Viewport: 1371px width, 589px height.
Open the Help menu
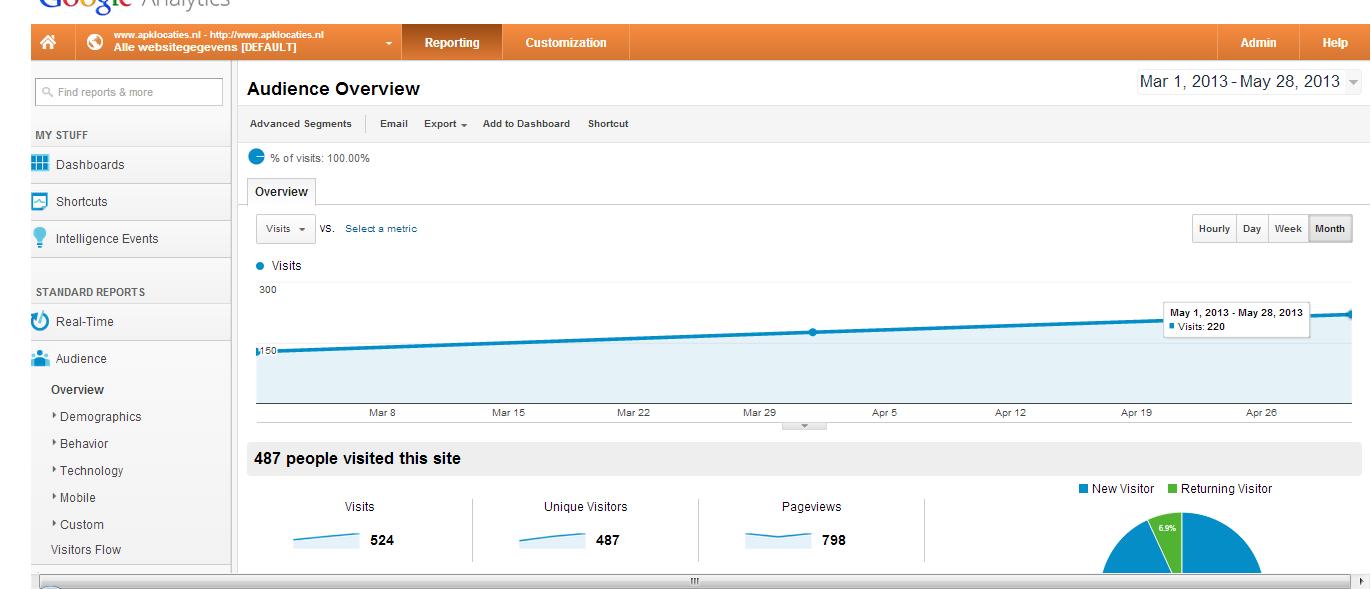(x=1335, y=43)
